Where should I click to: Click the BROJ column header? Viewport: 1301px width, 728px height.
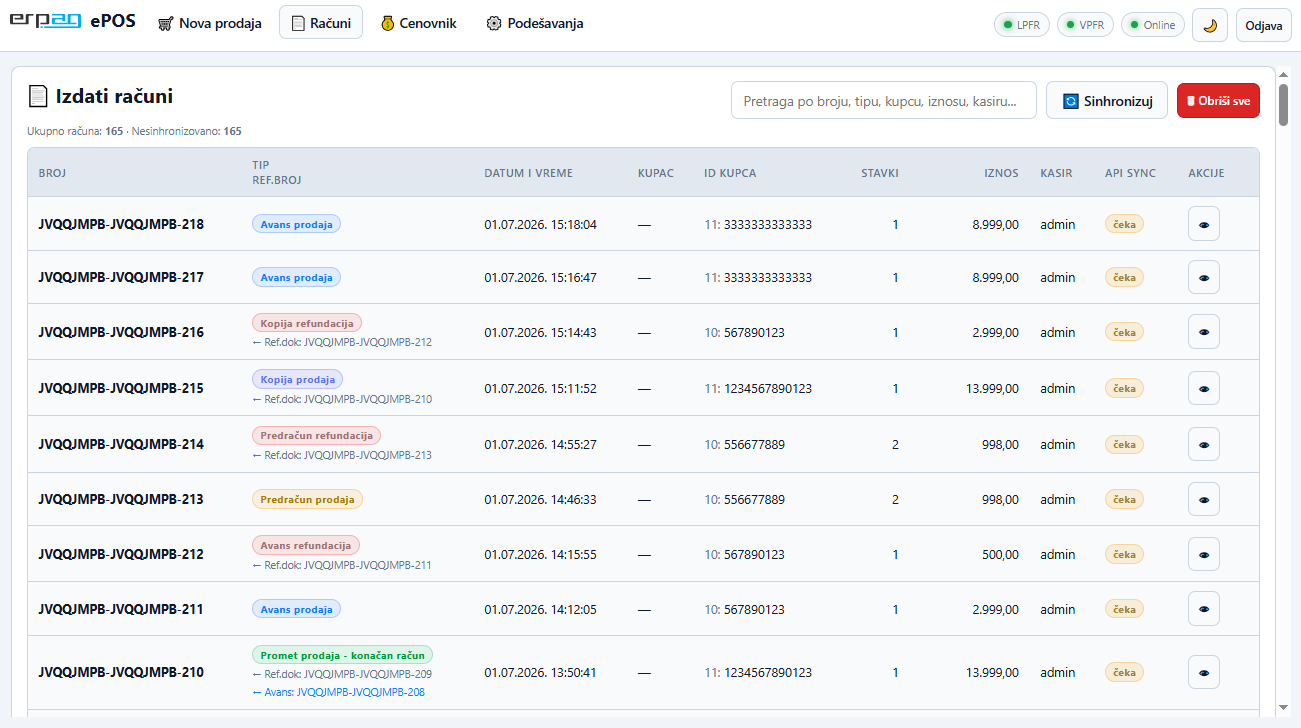click(52, 173)
